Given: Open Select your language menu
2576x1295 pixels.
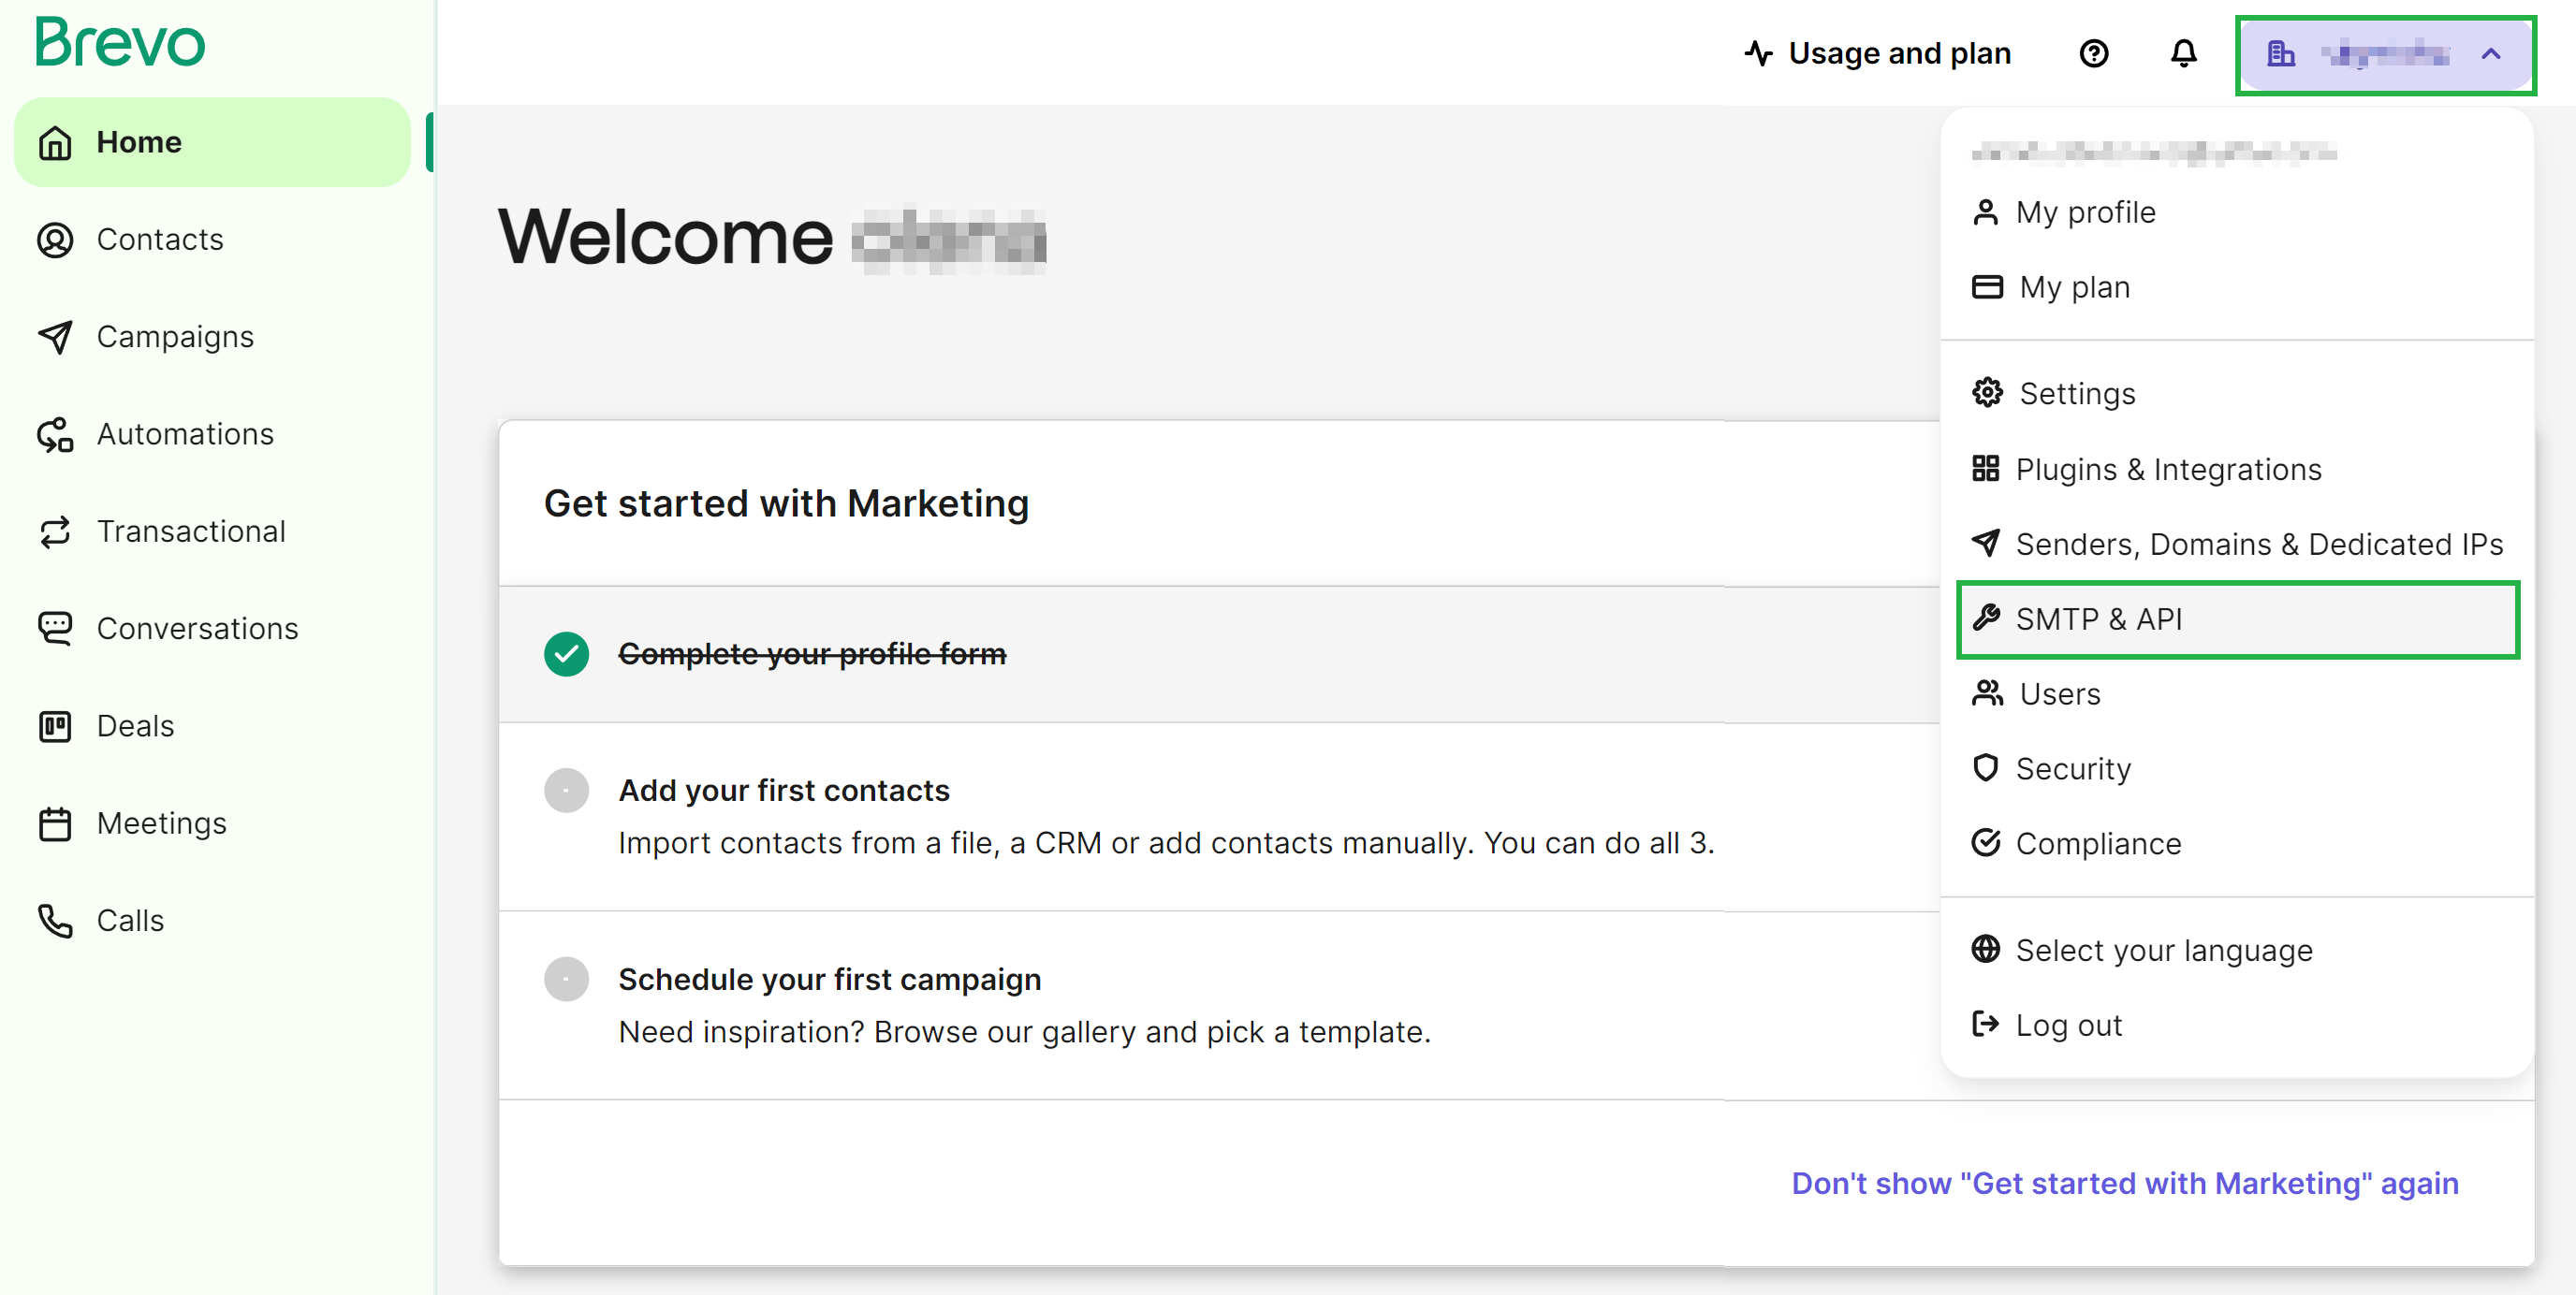Looking at the screenshot, I should point(2163,950).
